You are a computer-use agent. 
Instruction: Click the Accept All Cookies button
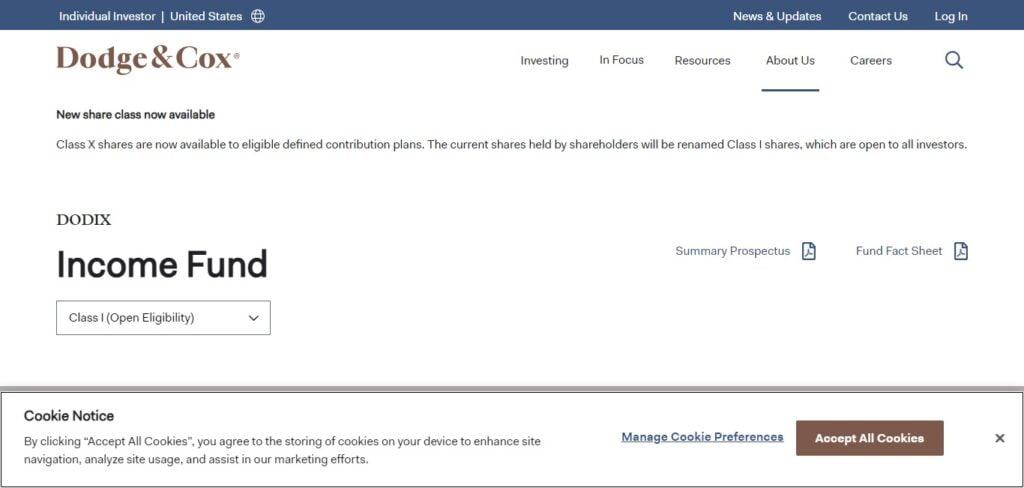[x=869, y=438]
